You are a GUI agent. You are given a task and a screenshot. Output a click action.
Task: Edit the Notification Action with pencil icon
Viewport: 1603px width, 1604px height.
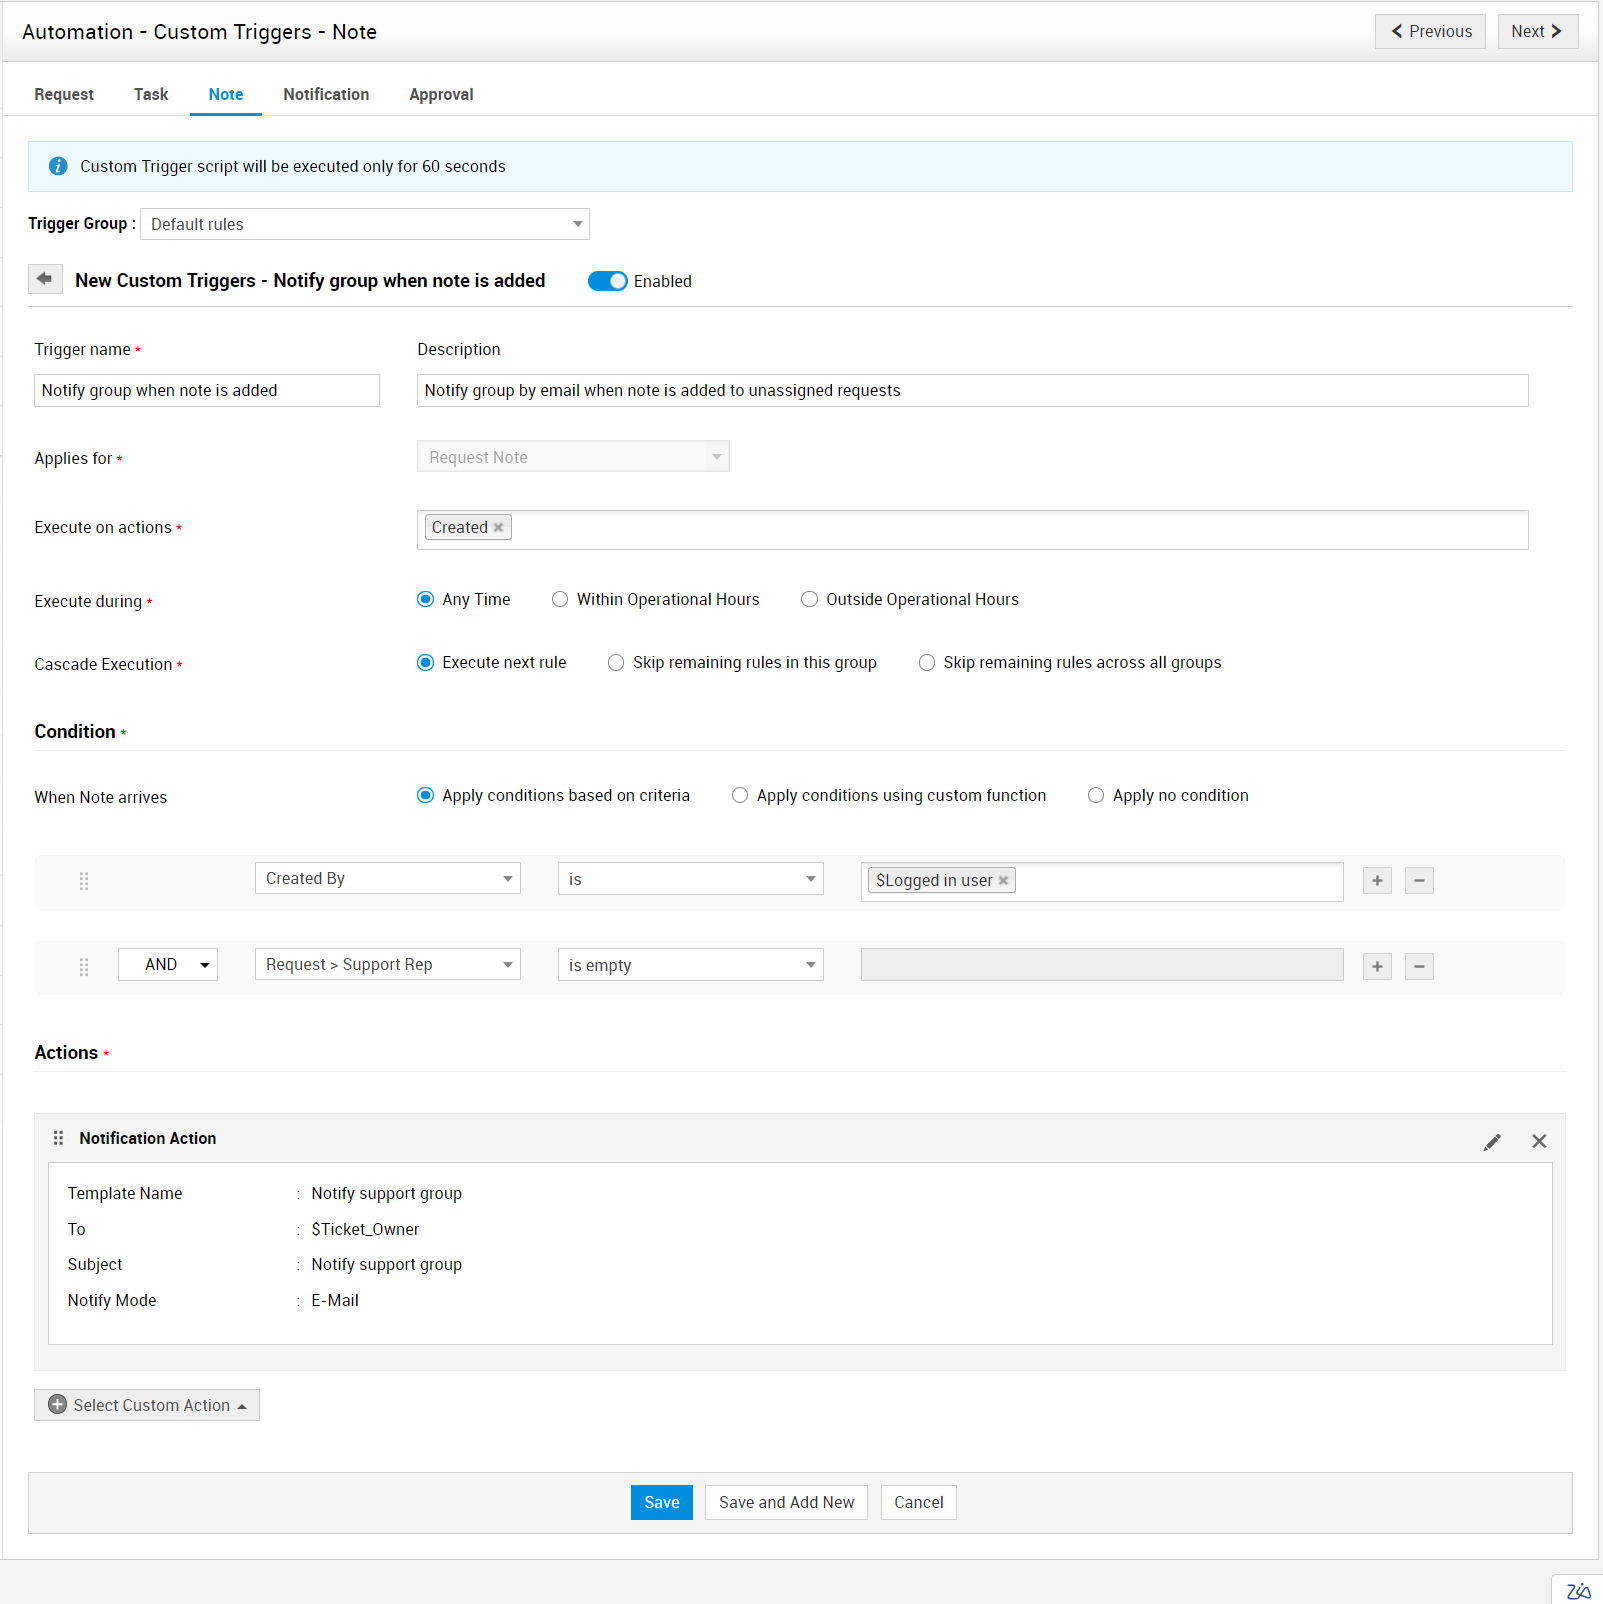click(1491, 1142)
